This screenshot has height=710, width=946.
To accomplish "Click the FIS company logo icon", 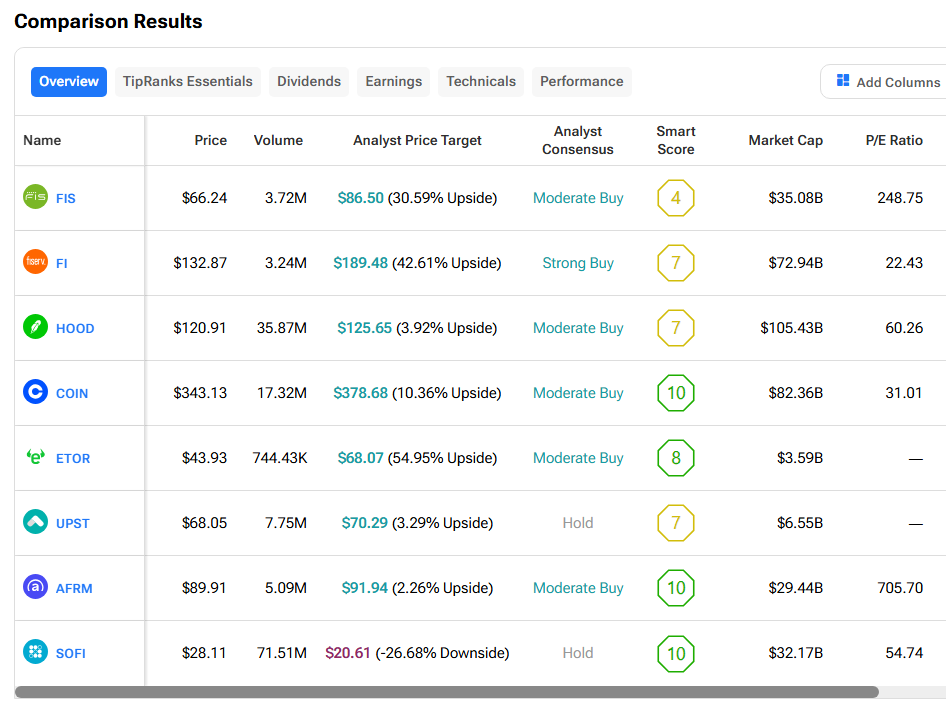I will (35, 197).
